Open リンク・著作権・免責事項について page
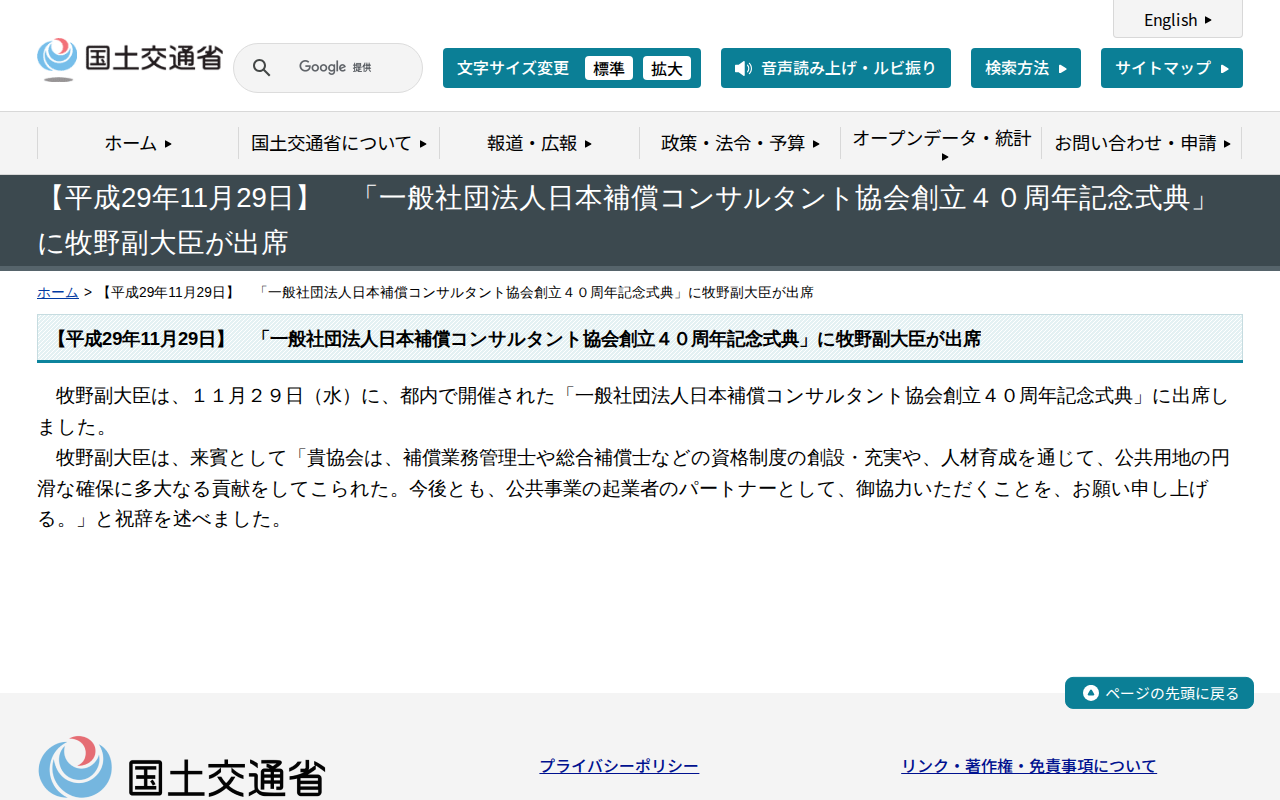The image size is (1280, 800). [x=1028, y=765]
